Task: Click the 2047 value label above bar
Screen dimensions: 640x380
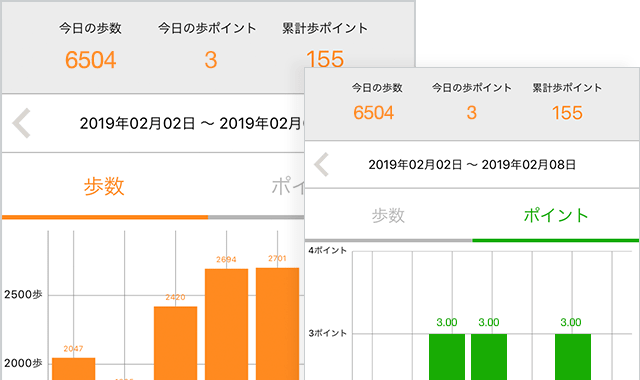Action: point(73,349)
